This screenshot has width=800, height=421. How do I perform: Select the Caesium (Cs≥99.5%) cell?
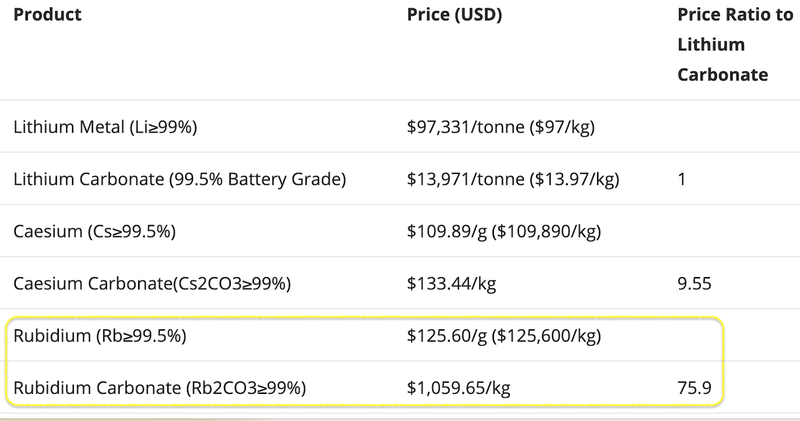(x=94, y=231)
